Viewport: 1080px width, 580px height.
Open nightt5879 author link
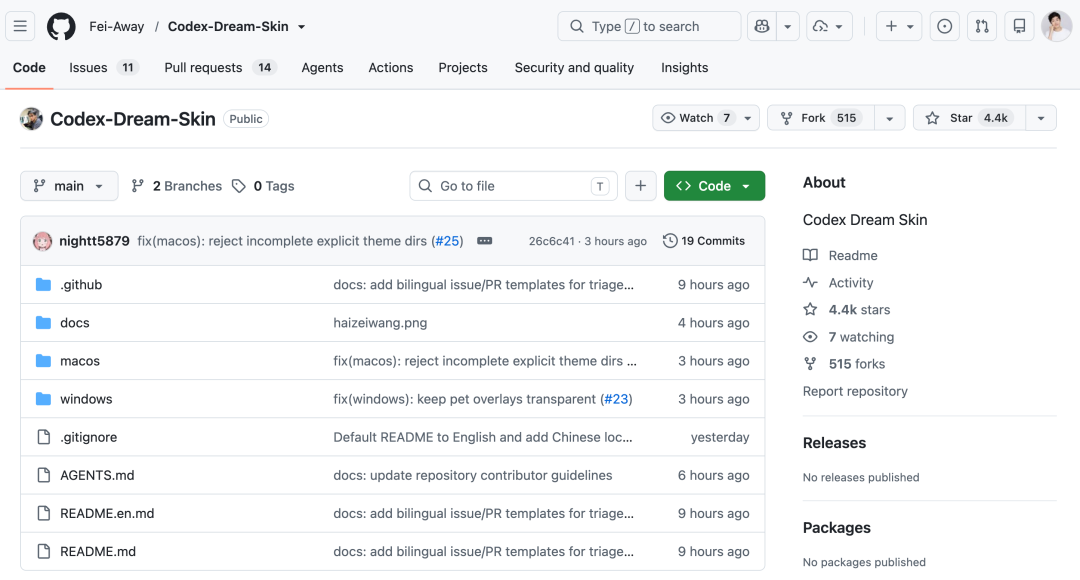[x=94, y=241]
